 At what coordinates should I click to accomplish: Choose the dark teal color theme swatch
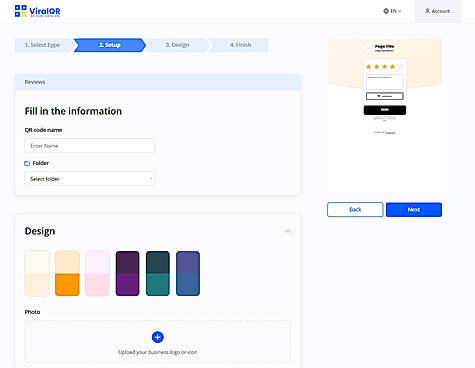[x=158, y=273]
